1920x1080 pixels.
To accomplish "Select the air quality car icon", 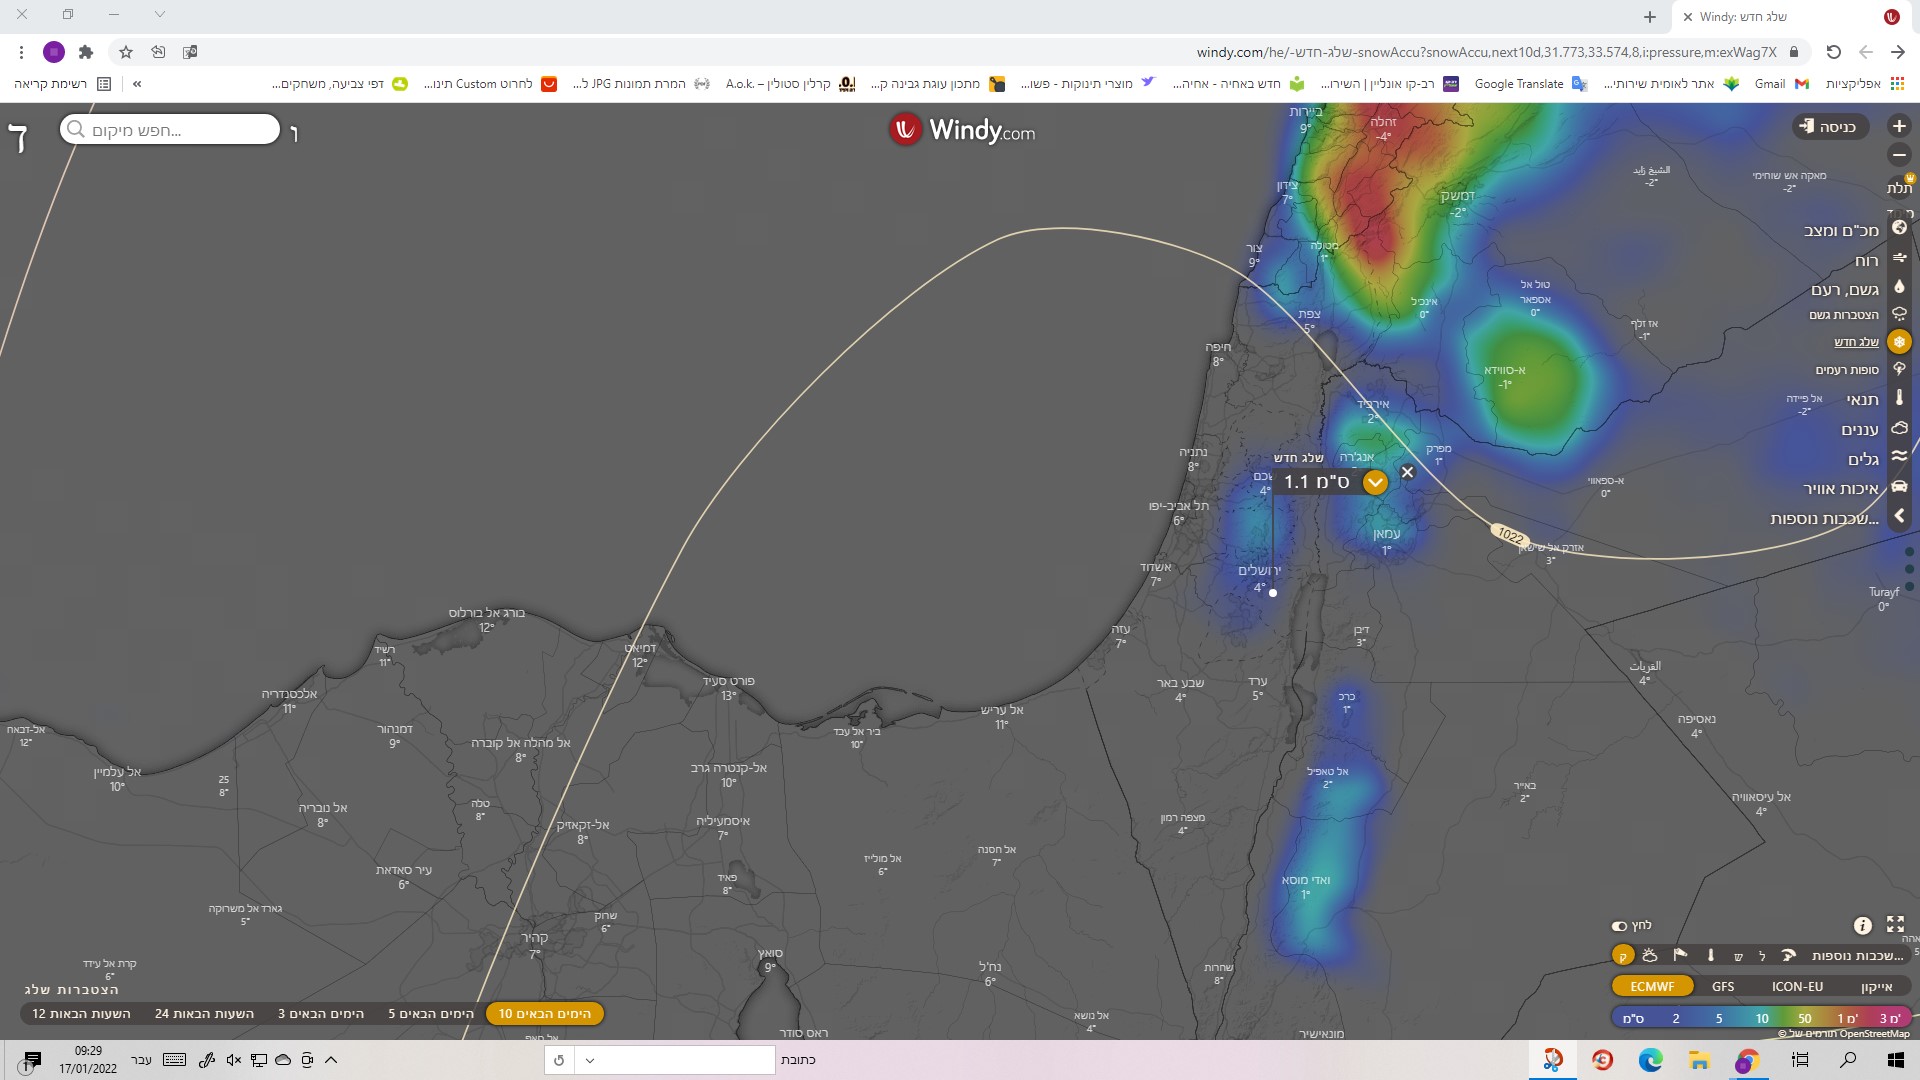I will point(1899,488).
